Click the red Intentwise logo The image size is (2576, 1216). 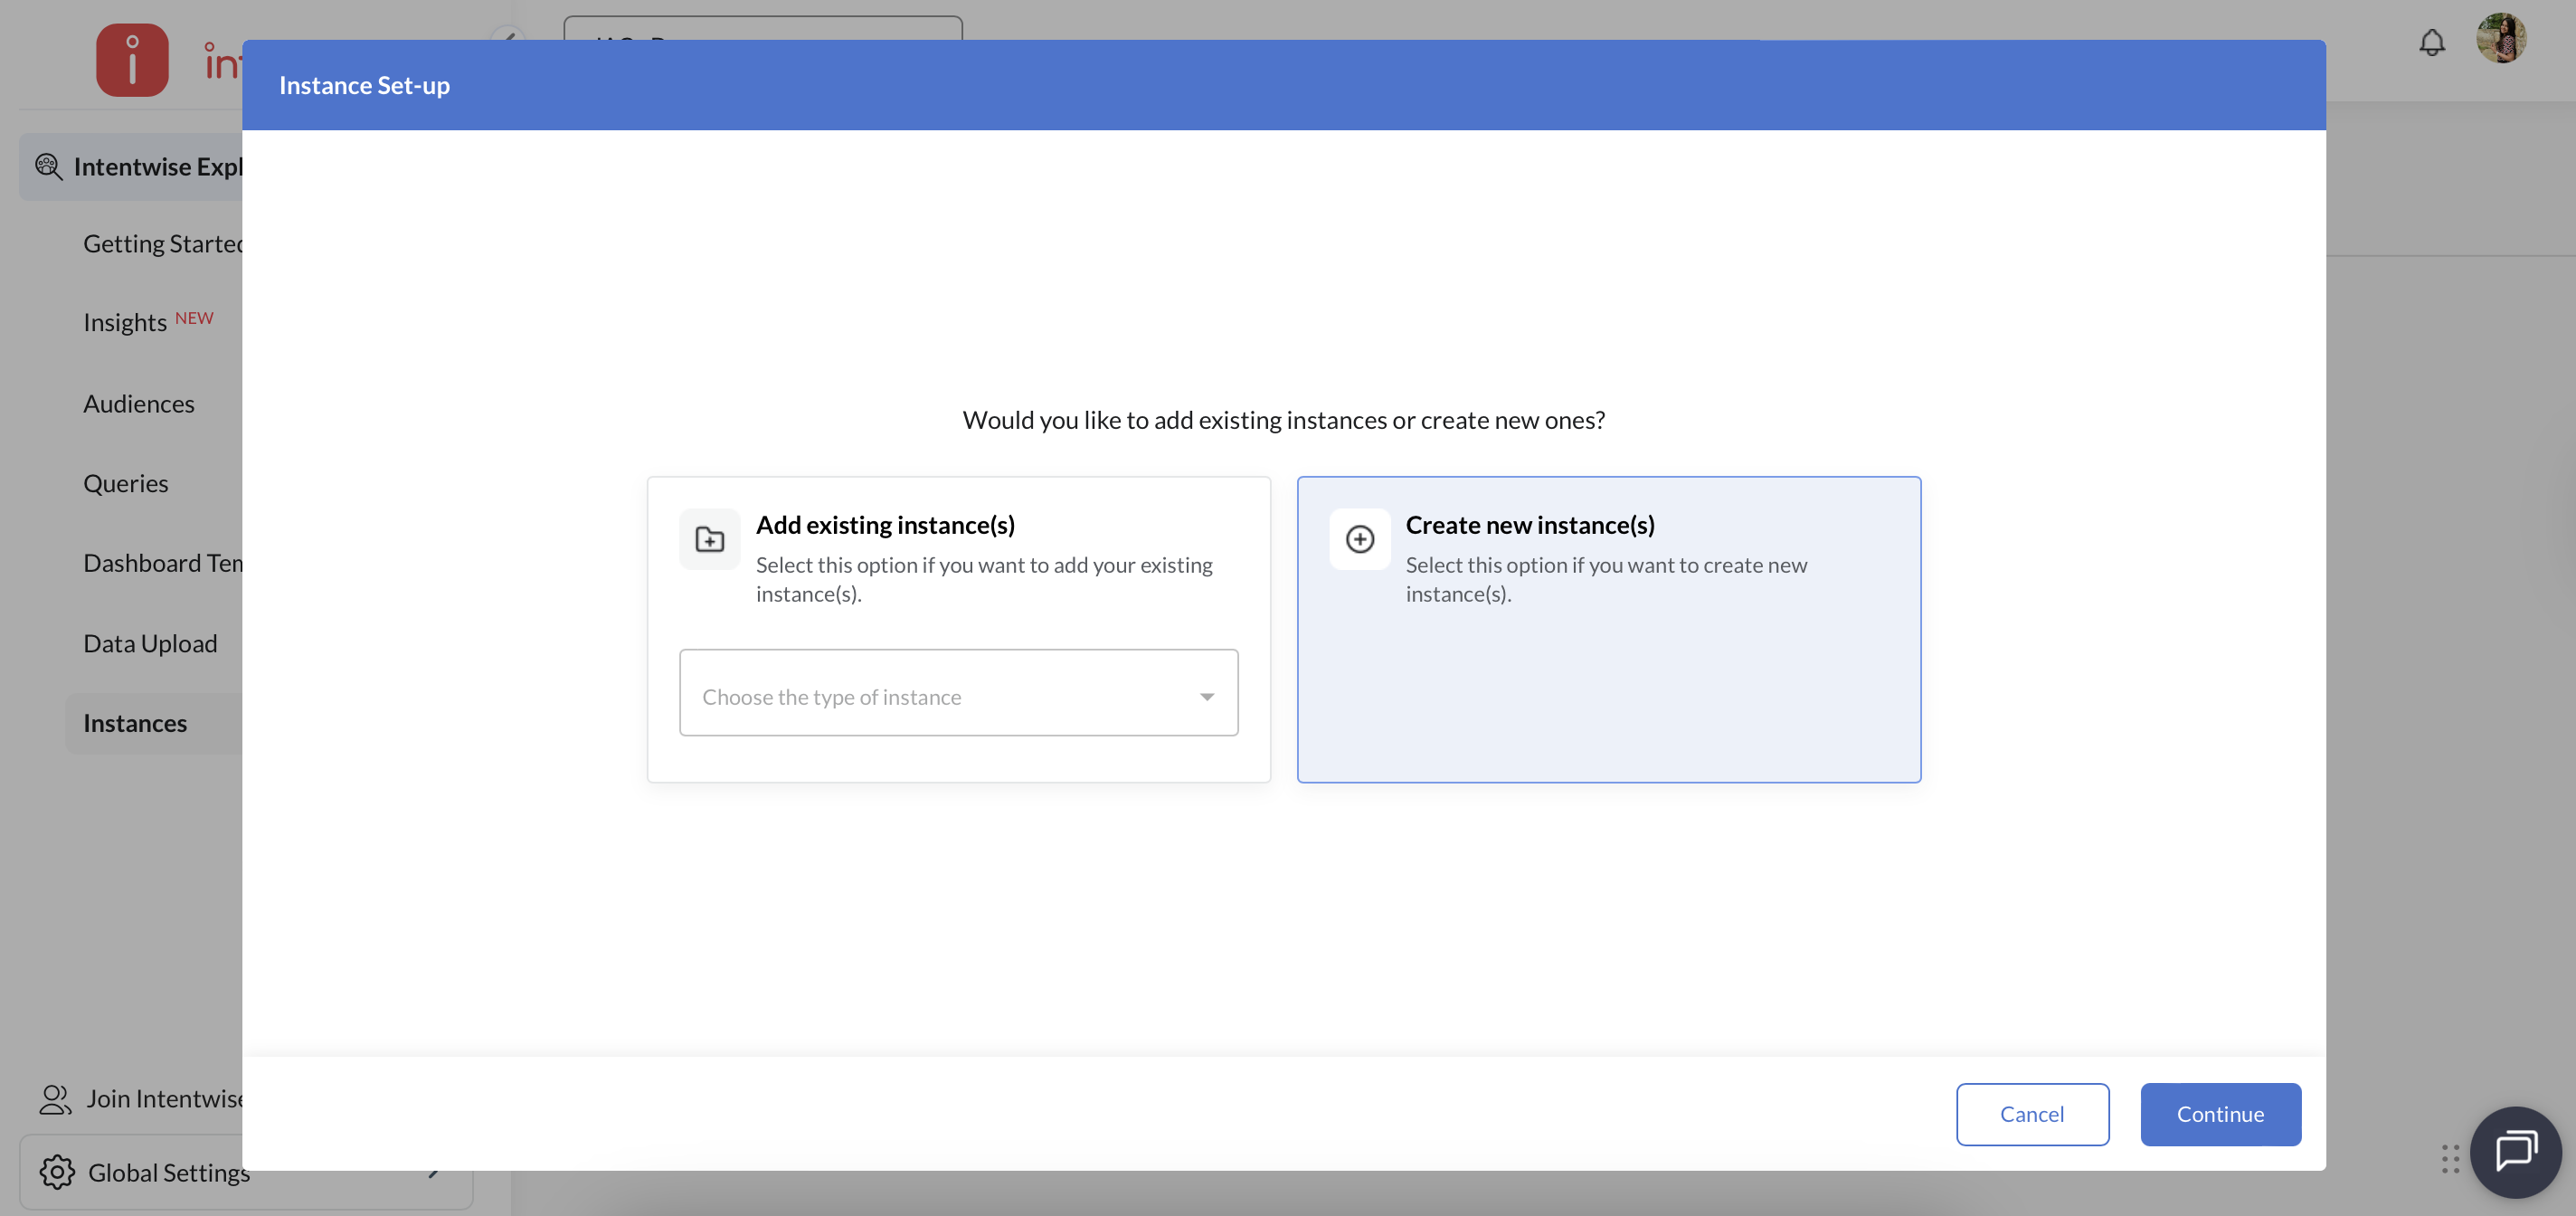pyautogui.click(x=132, y=60)
